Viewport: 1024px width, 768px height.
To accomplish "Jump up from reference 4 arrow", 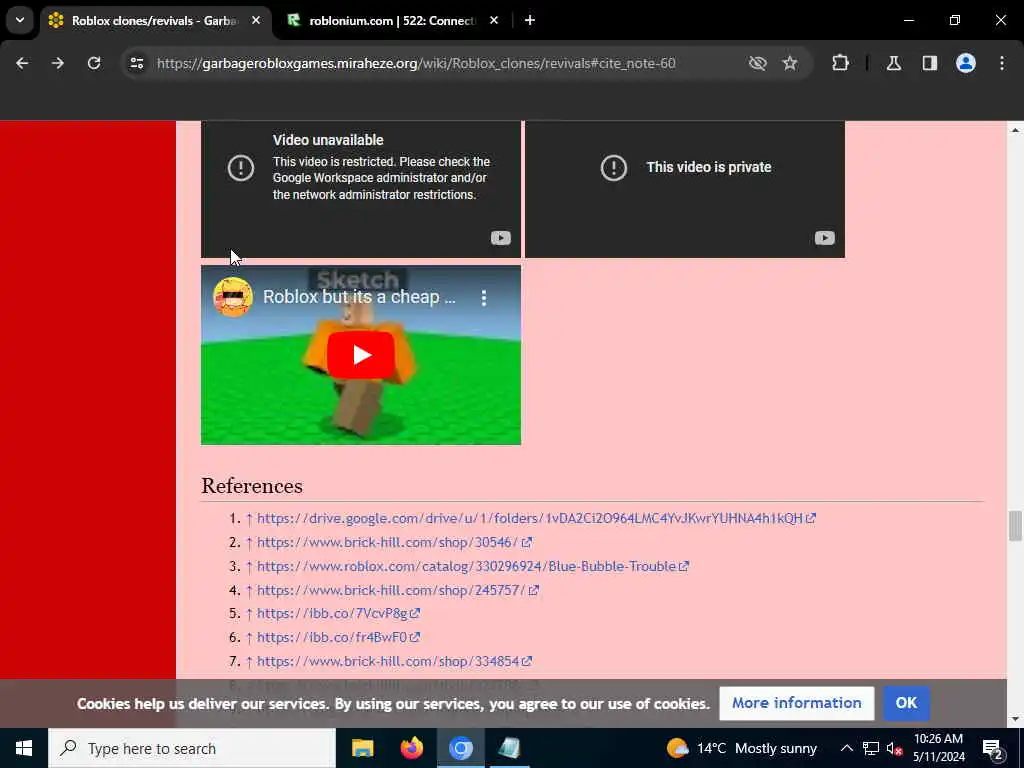I will pyautogui.click(x=249, y=590).
